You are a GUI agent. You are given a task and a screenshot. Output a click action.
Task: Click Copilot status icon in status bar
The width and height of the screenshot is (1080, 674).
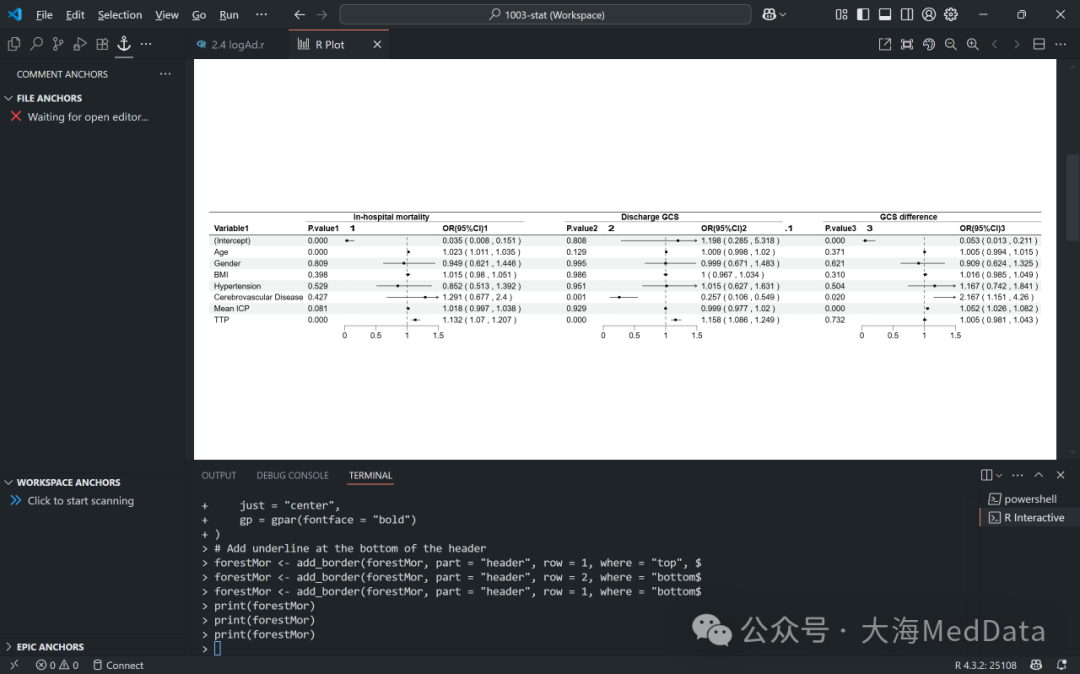(x=1036, y=665)
